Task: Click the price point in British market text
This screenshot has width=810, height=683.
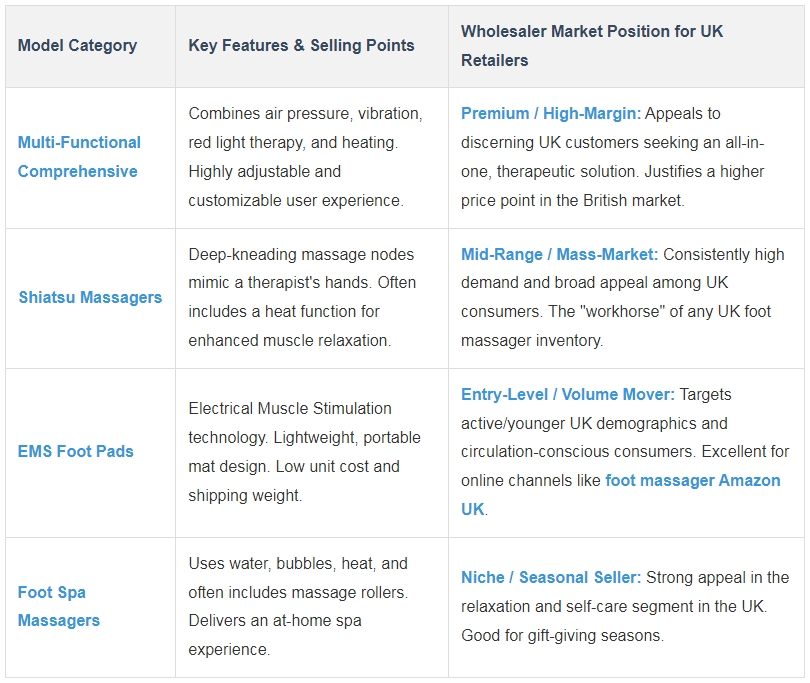Action: tap(572, 200)
